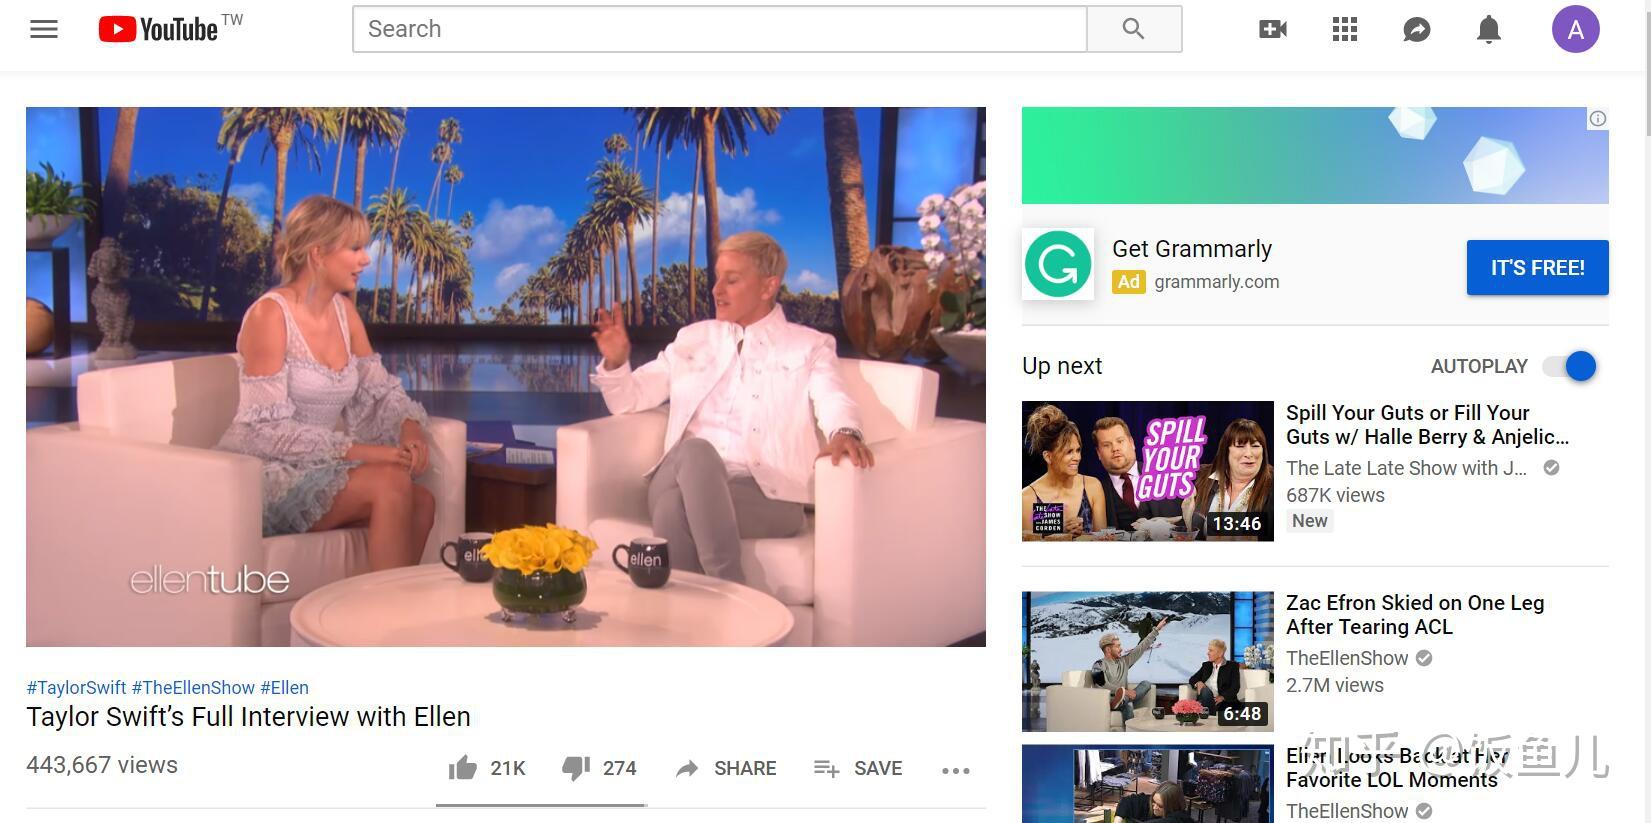Like the video with thumbs up

(x=486, y=768)
